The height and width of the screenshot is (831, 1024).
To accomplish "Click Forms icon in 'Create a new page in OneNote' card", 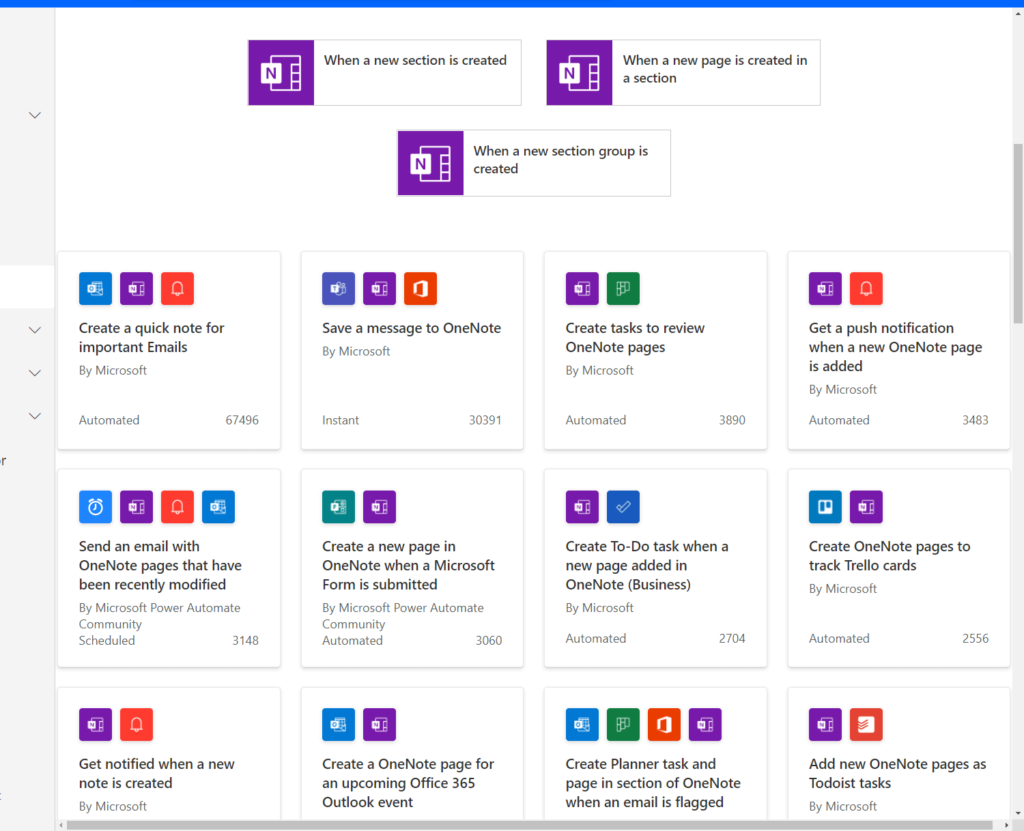I will coord(338,506).
